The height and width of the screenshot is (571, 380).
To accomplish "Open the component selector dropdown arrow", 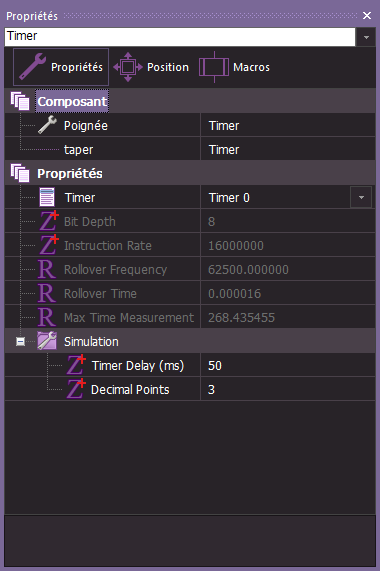I will click(x=366, y=37).
